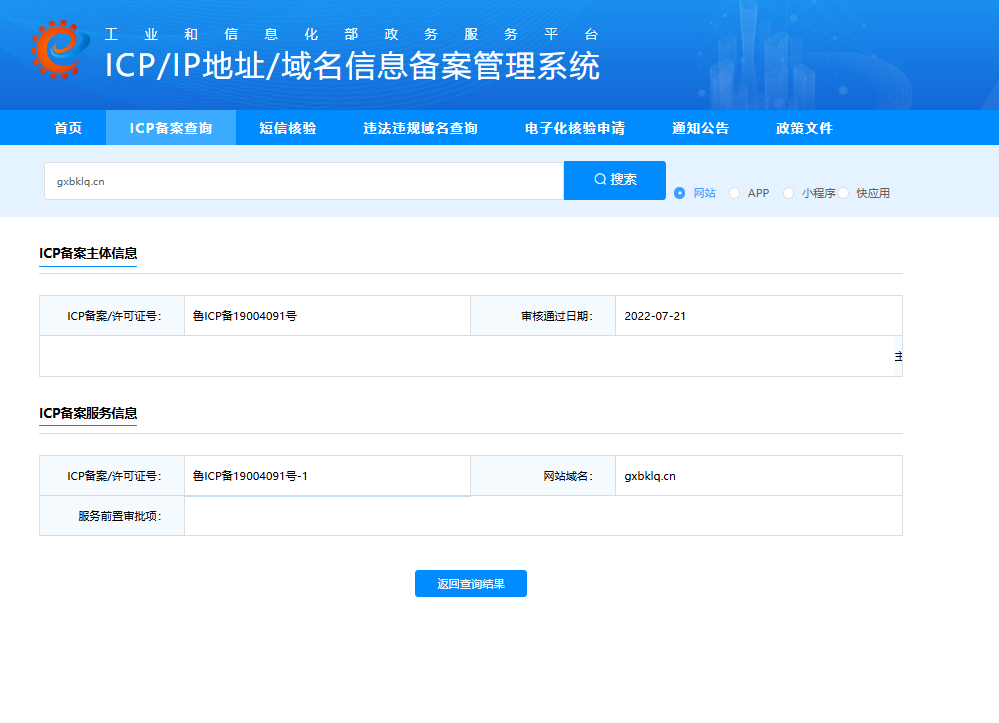Click the 服务前置审批项 label cell

pyautogui.click(x=112, y=516)
